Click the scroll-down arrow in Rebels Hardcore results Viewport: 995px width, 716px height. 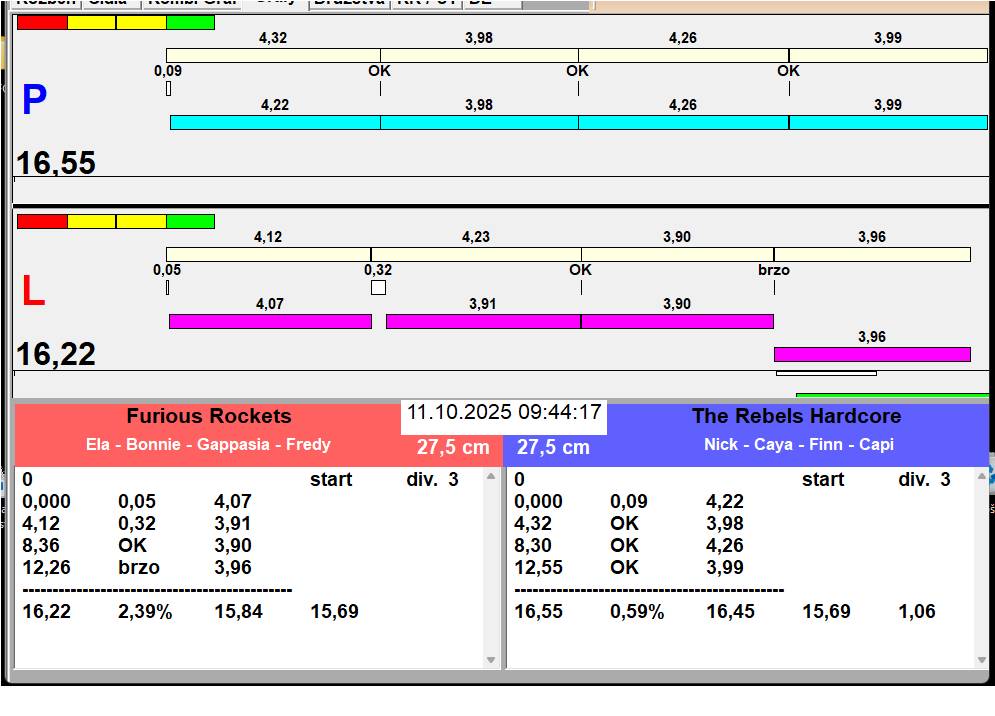[x=980, y=660]
